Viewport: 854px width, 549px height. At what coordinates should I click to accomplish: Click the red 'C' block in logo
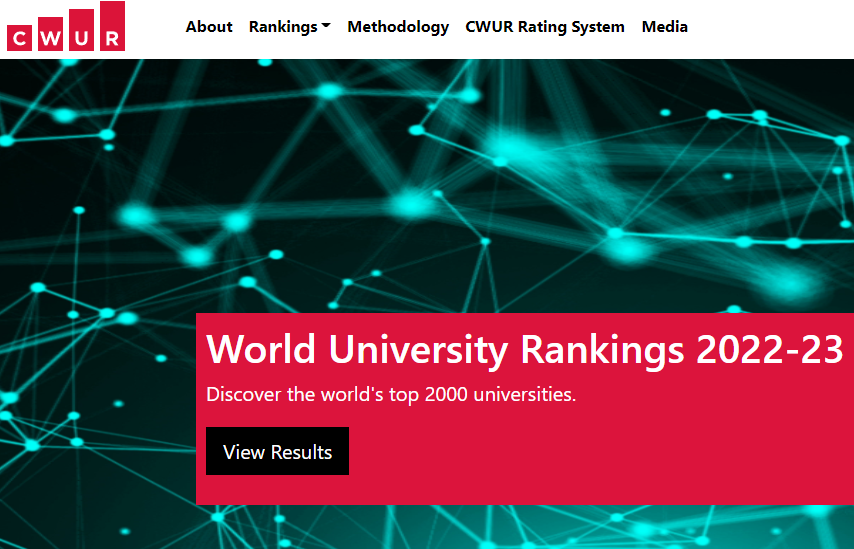[x=20, y=38]
